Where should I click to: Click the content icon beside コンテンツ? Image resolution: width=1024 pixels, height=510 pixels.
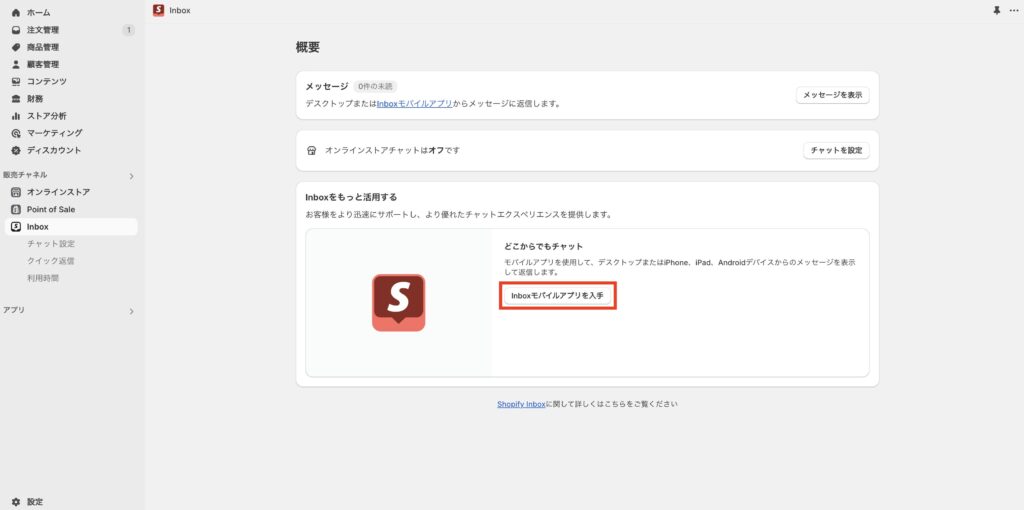point(16,82)
